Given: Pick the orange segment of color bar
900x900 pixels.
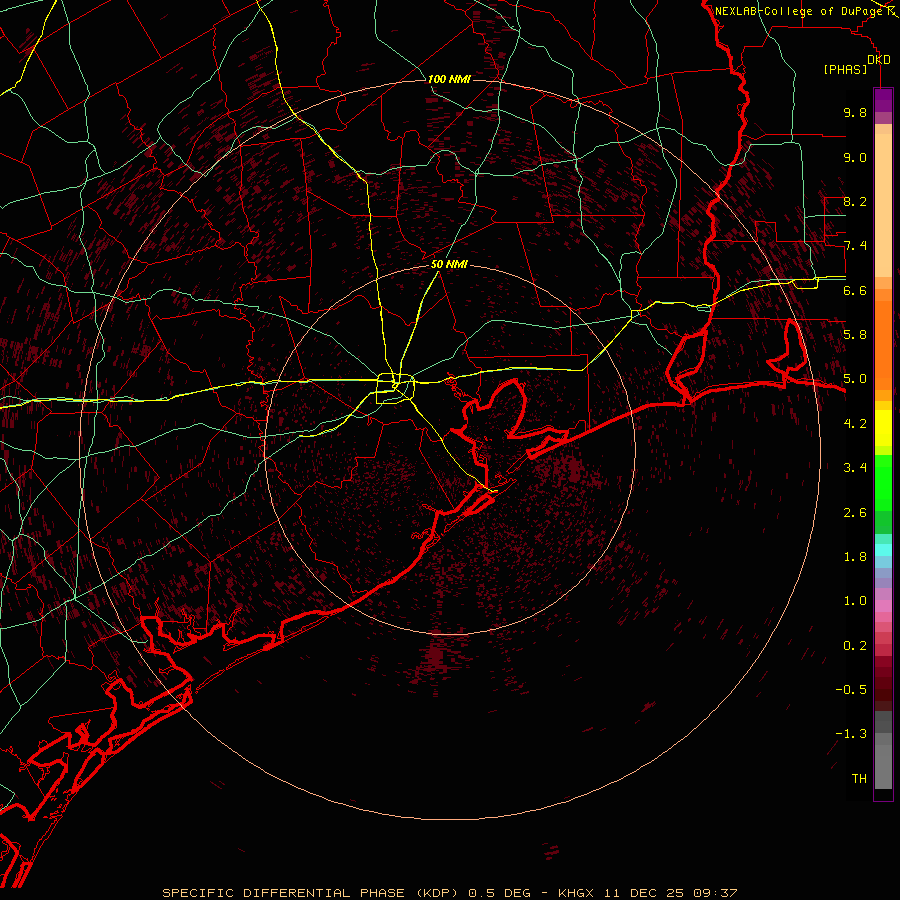Looking at the screenshot, I should coord(883,344).
